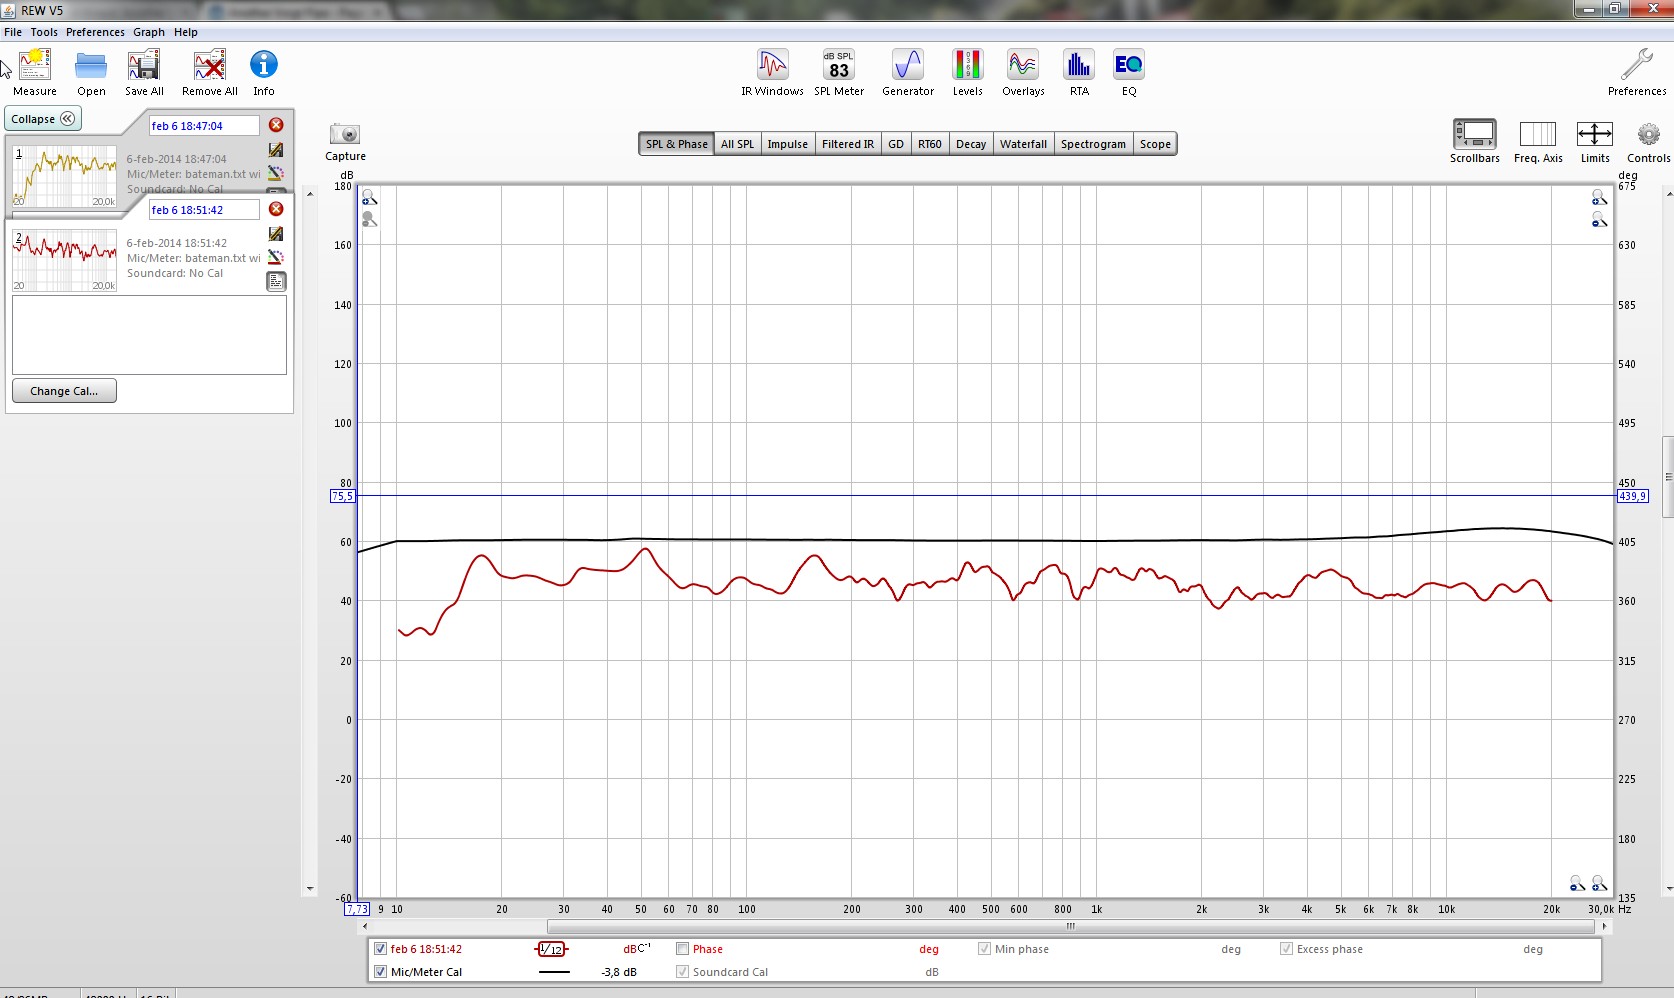The height and width of the screenshot is (998, 1674).
Task: Click the Measure toolbar icon
Action: (x=35, y=65)
